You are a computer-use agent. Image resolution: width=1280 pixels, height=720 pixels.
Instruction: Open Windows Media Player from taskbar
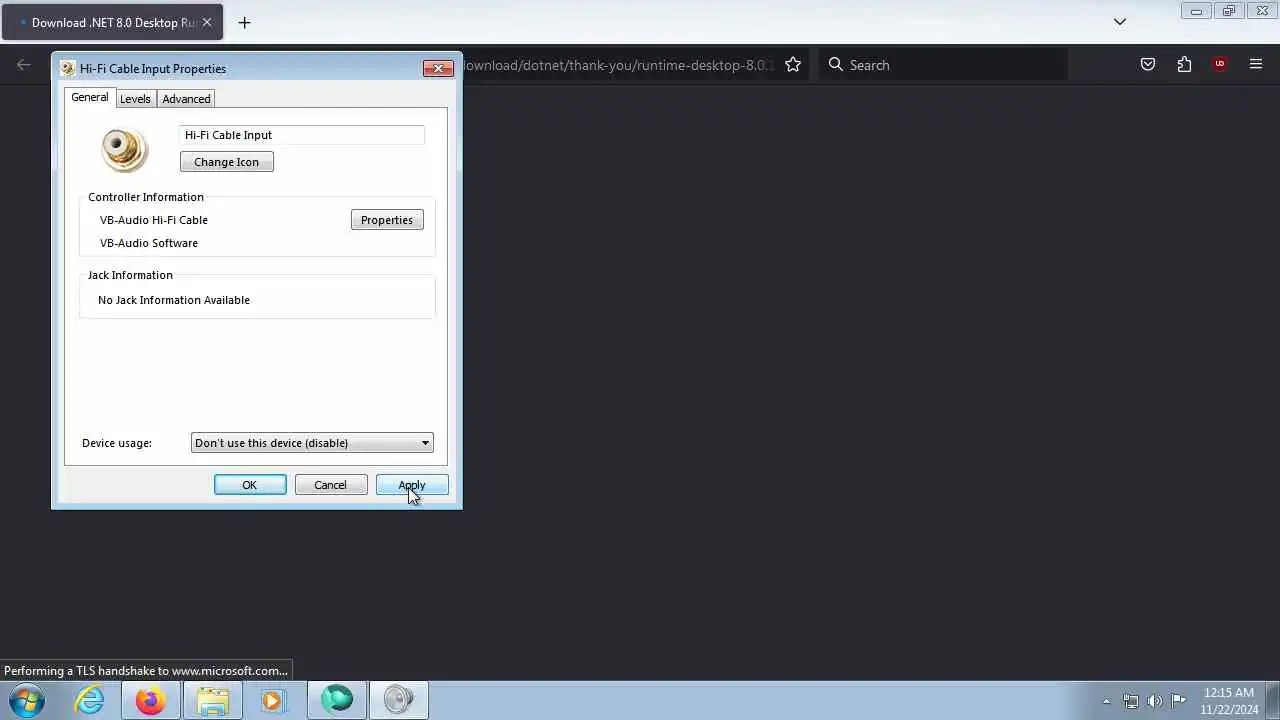tap(273, 700)
